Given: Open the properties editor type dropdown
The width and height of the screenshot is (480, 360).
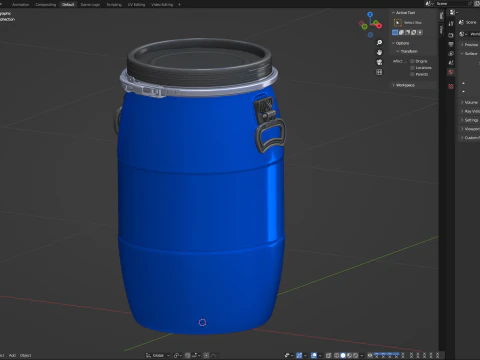Looking at the screenshot, I should tap(453, 12).
